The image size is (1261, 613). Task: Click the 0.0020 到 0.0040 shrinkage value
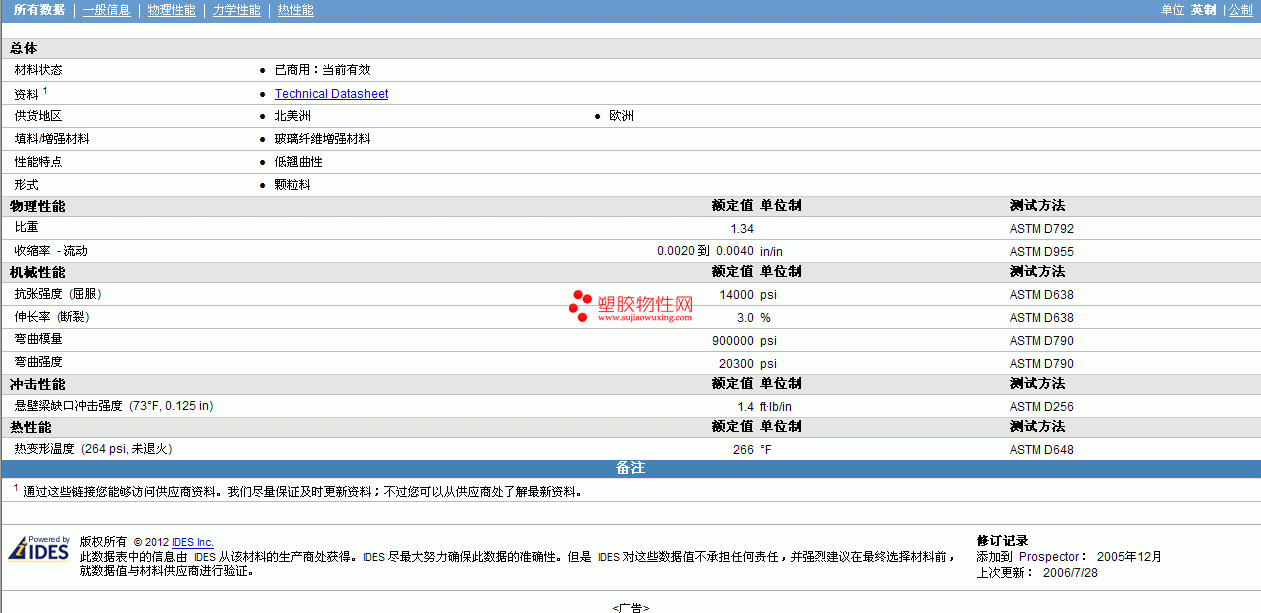coord(705,251)
